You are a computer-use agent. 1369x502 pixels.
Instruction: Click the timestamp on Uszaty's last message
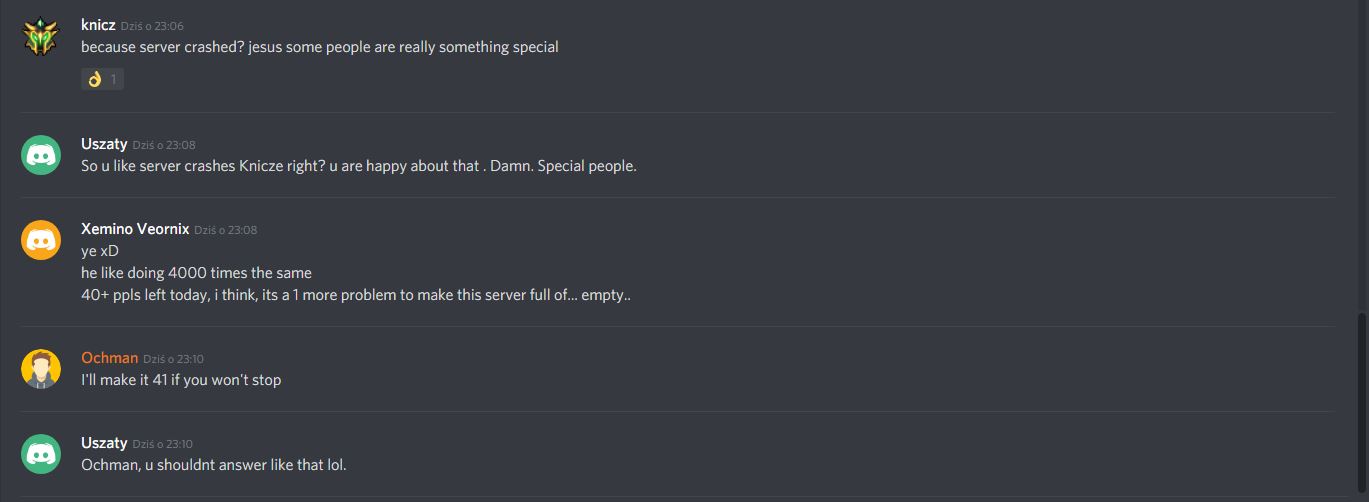coord(163,443)
